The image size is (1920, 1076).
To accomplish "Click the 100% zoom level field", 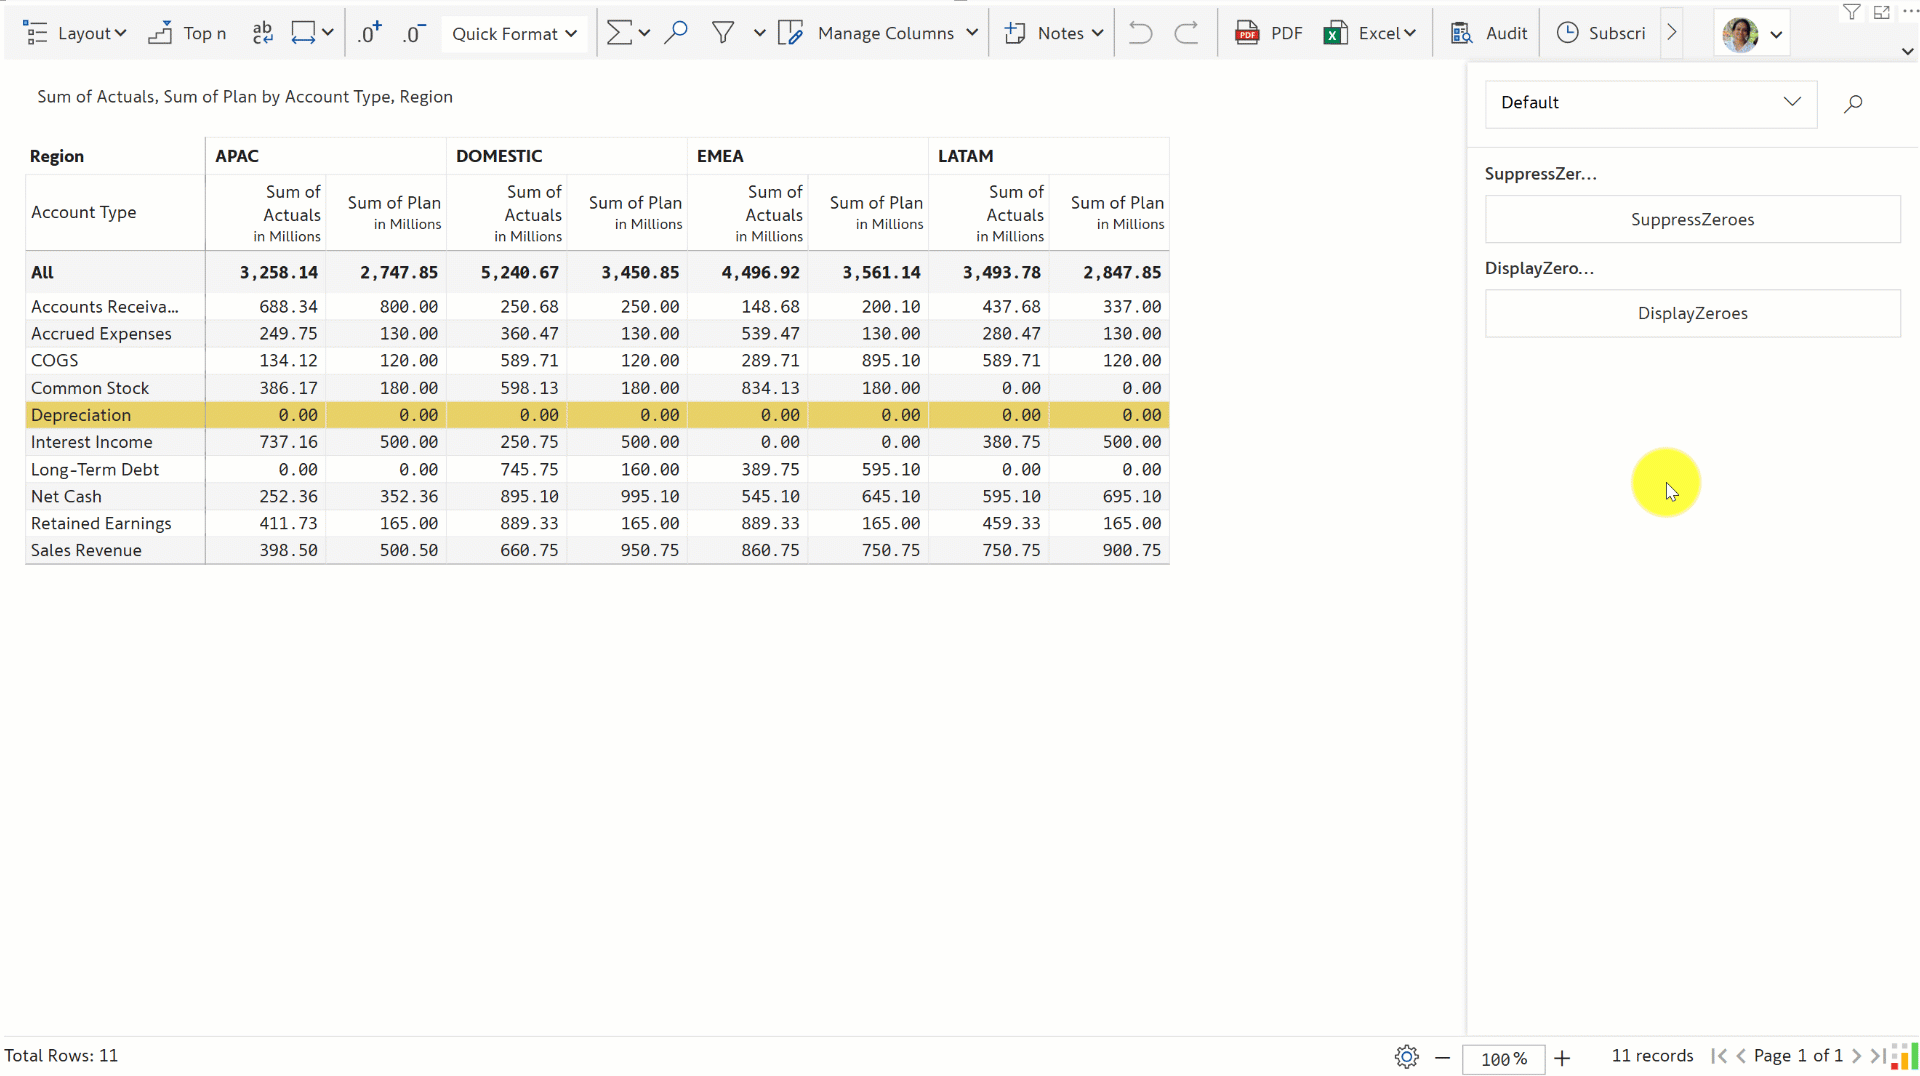I will click(x=1503, y=1059).
